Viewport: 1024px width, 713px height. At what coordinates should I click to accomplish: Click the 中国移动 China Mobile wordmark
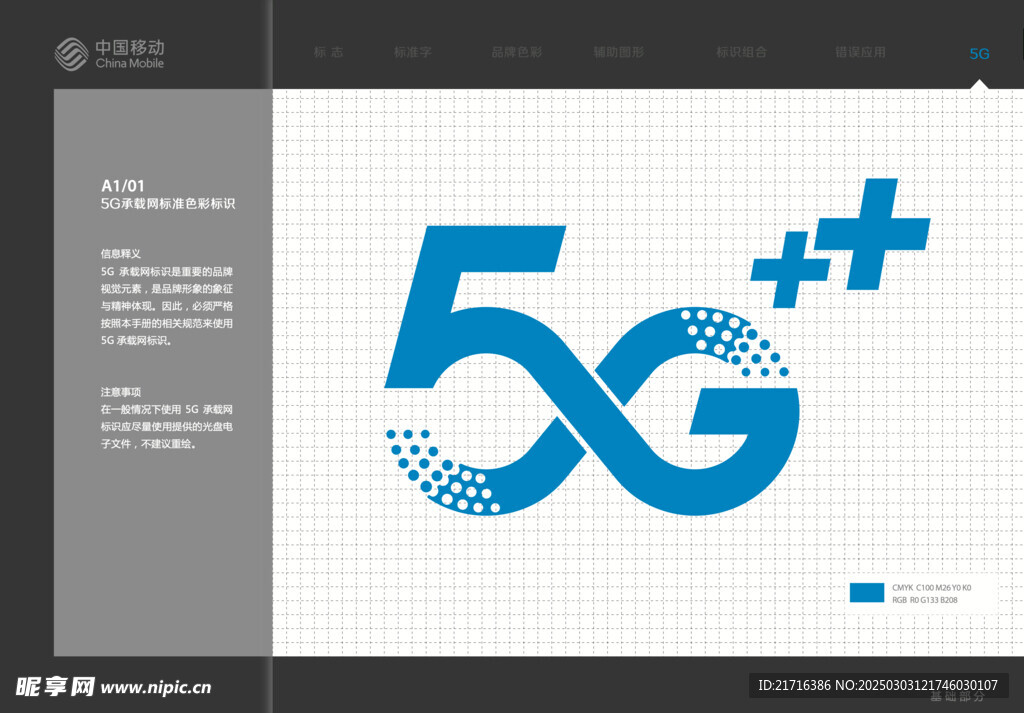click(x=129, y=54)
